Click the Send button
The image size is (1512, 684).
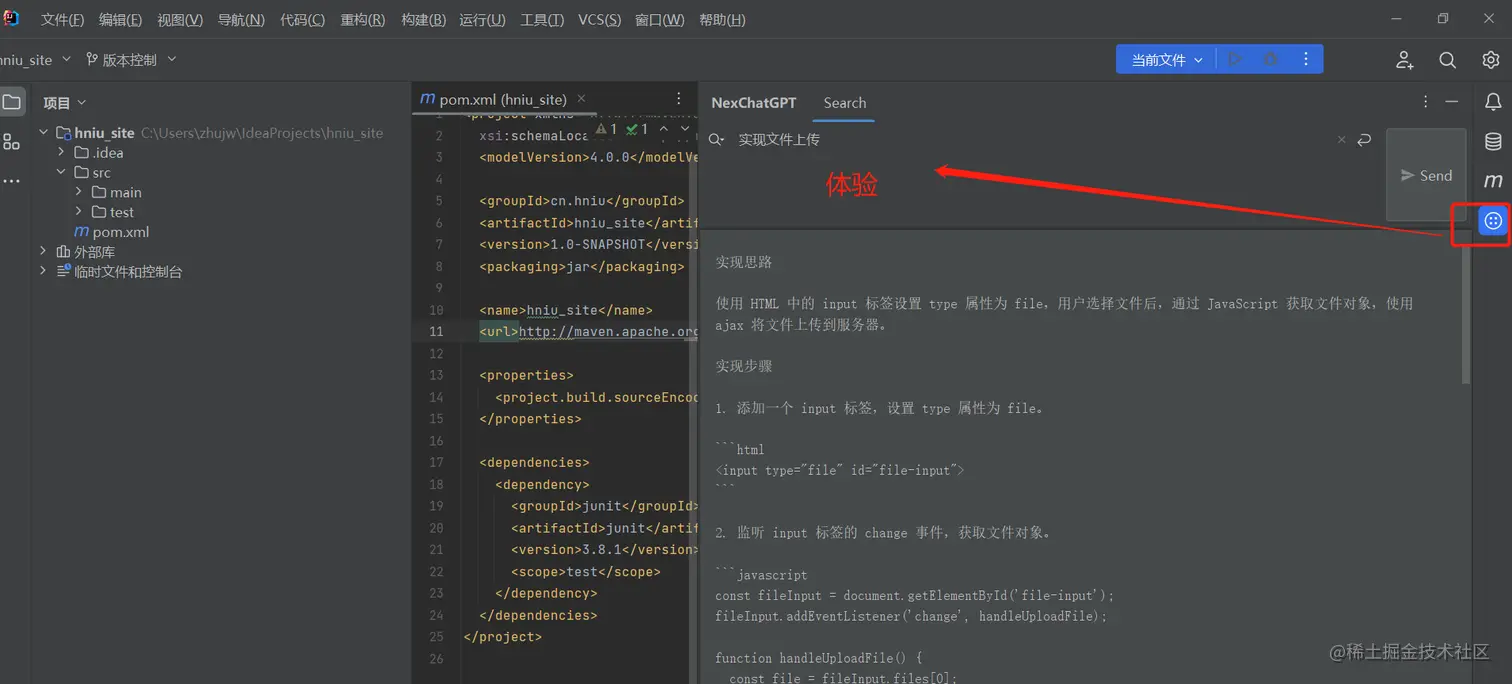[x=1426, y=175]
